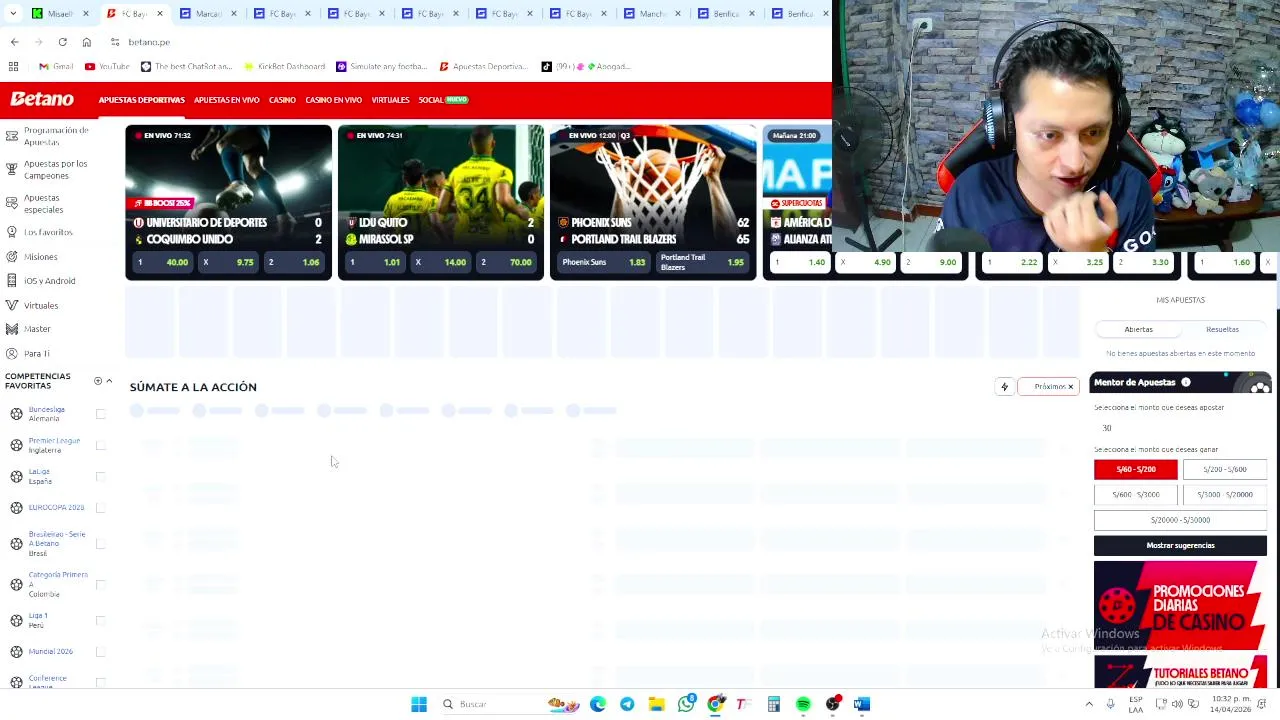Viewport: 1280px width, 720px height.
Task: Open File Explorer in the taskbar
Action: [656, 704]
